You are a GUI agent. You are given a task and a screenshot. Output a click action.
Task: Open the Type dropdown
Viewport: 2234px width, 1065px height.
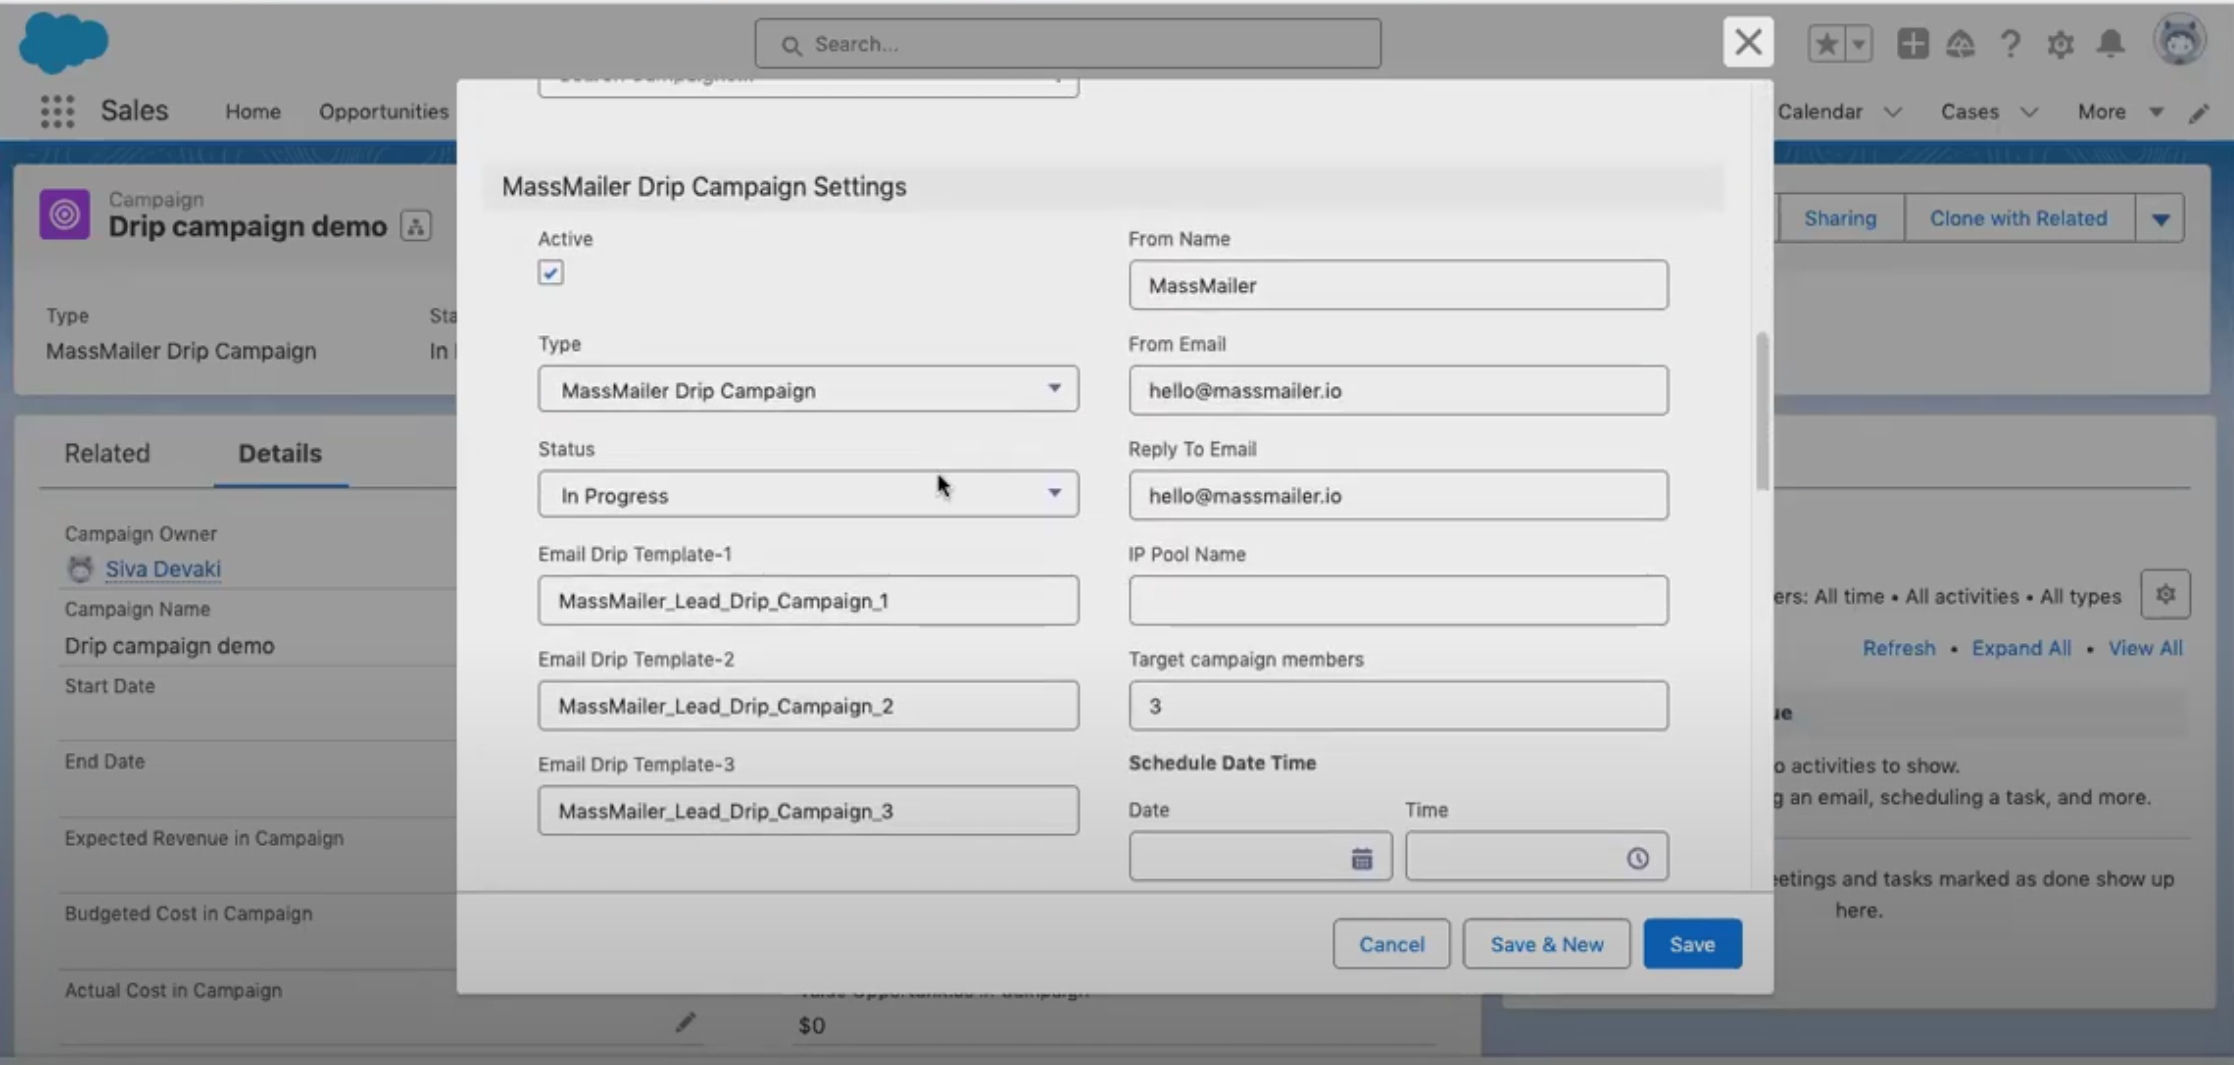pos(808,389)
